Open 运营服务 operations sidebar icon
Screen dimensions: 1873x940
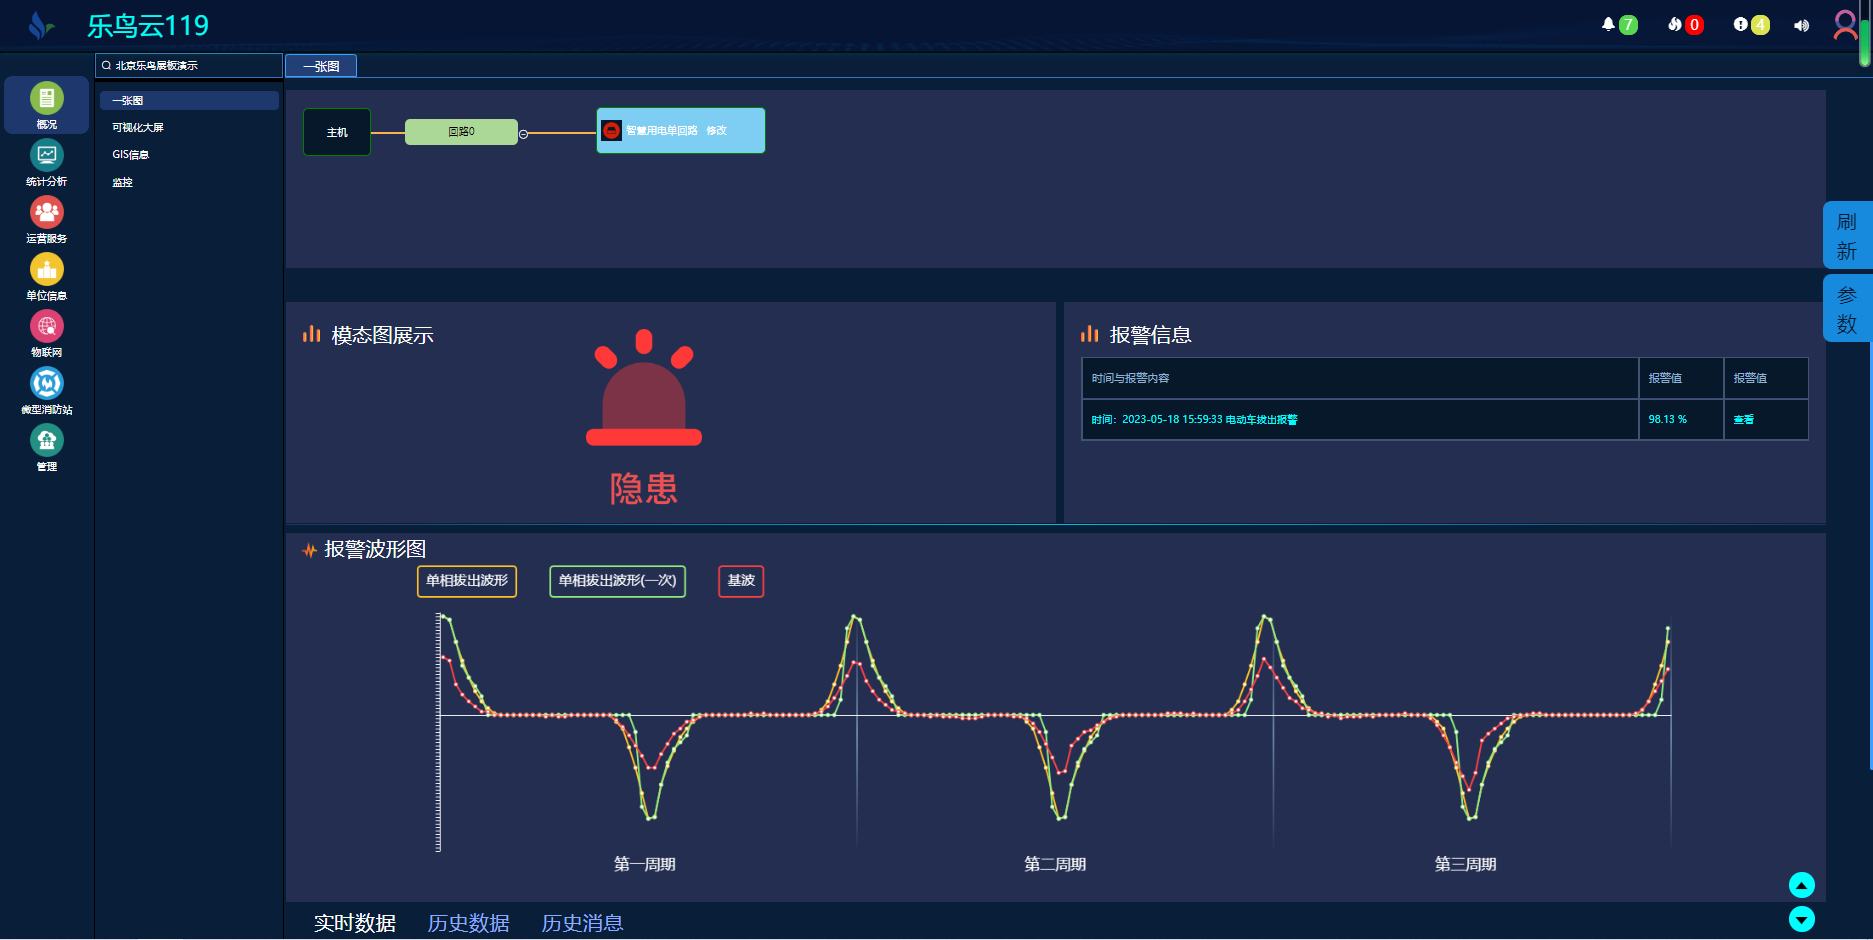point(47,213)
